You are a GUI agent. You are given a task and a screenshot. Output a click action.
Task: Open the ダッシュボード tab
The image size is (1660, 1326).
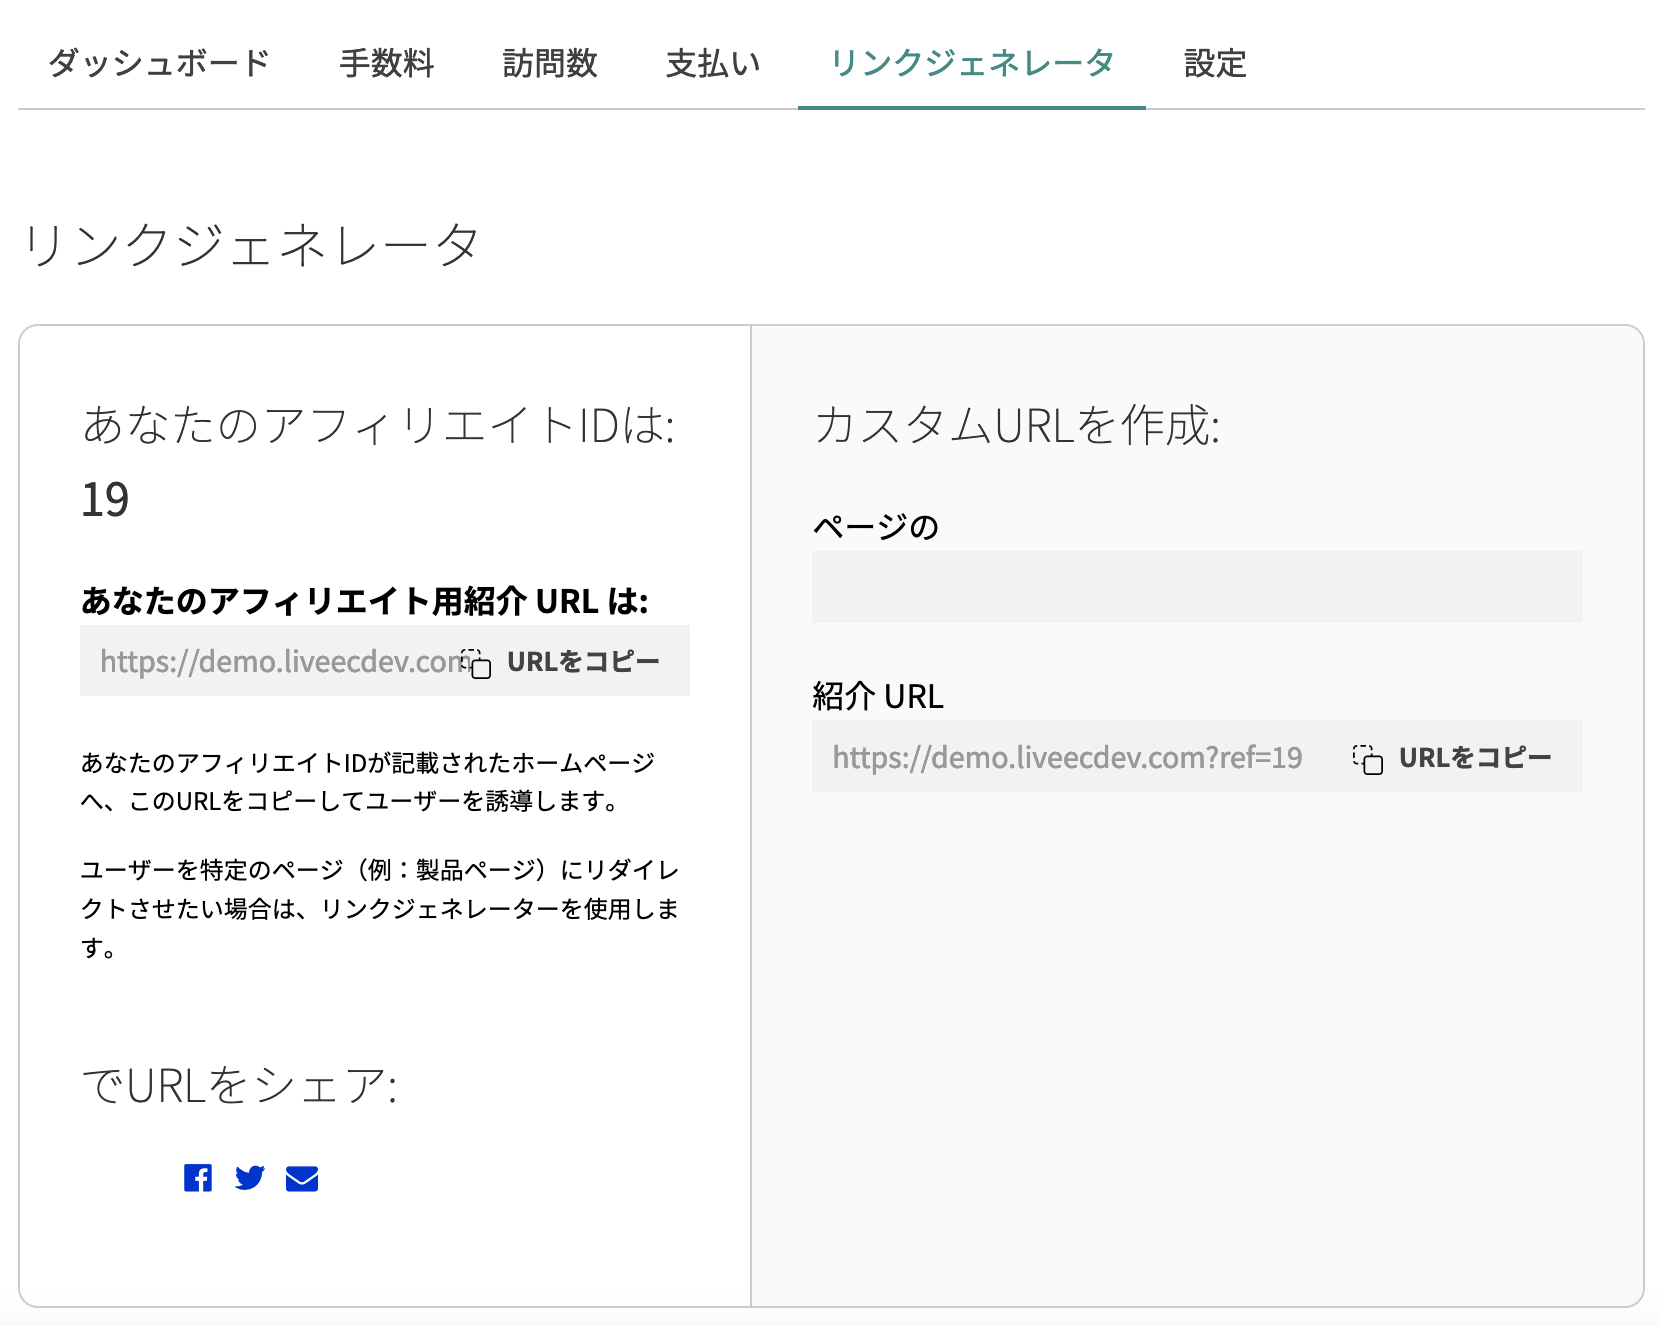tap(159, 64)
